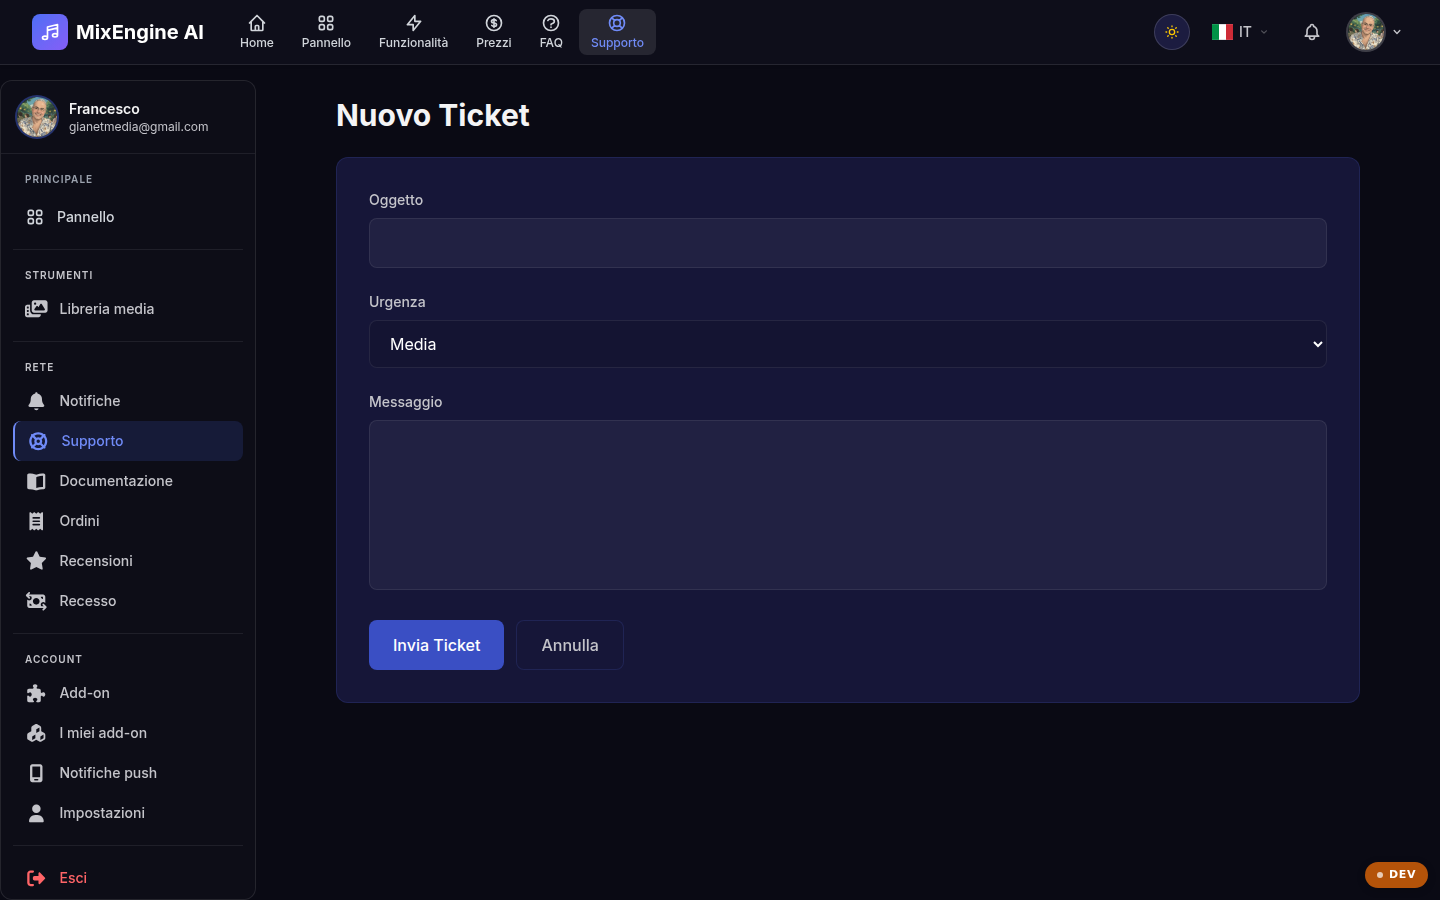The width and height of the screenshot is (1440, 900).
Task: Click Francesco's sidebar profile picture
Action: pyautogui.click(x=37, y=117)
